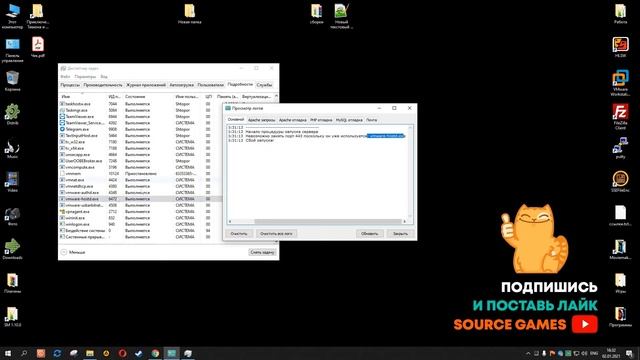Viewport: 640px width, 360px height.
Task: Select the Taskmgr.exe process row
Action: [x=141, y=110]
